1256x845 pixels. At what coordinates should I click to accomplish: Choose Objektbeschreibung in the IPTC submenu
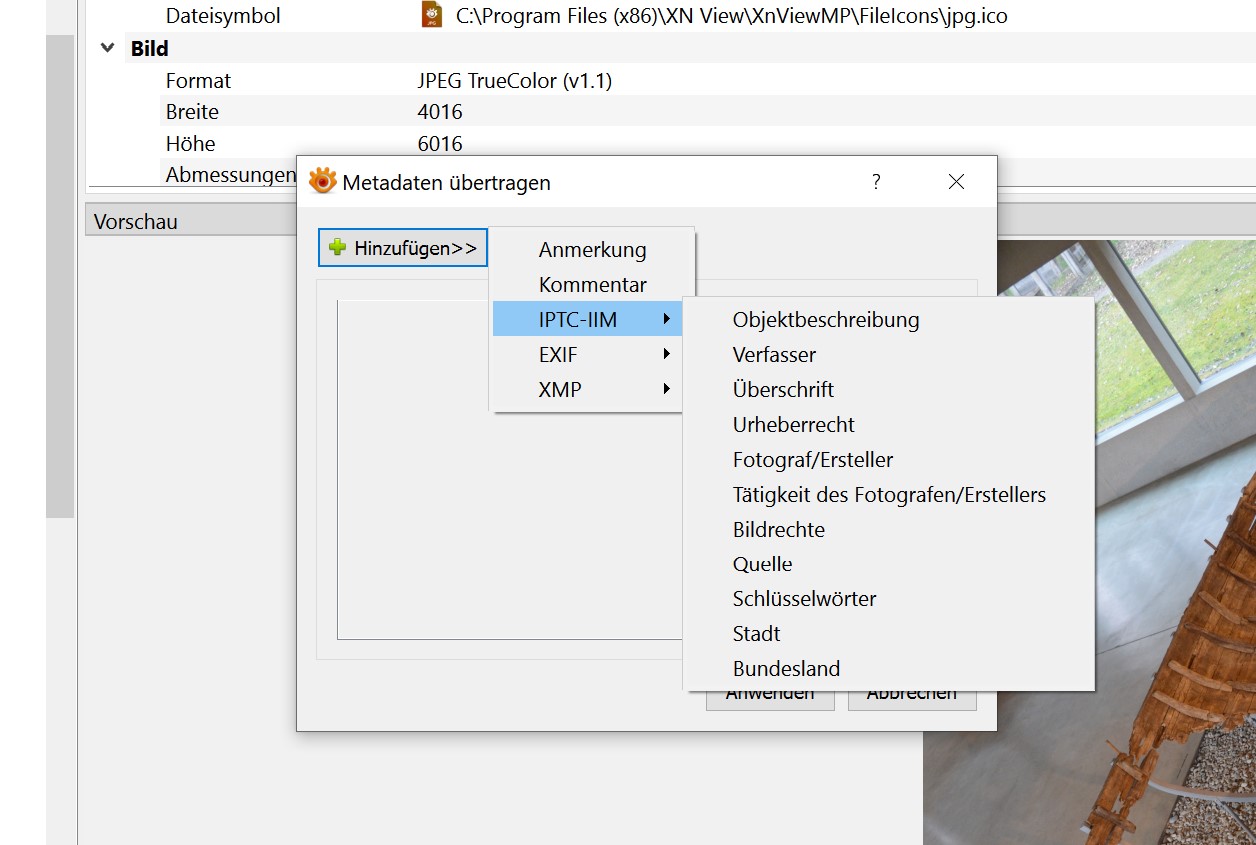[x=889, y=320]
